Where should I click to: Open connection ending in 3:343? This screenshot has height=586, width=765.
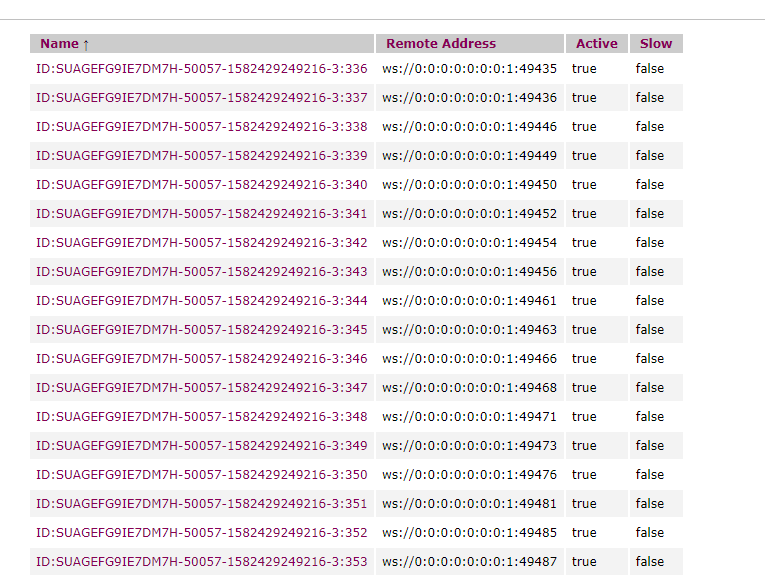[202, 272]
